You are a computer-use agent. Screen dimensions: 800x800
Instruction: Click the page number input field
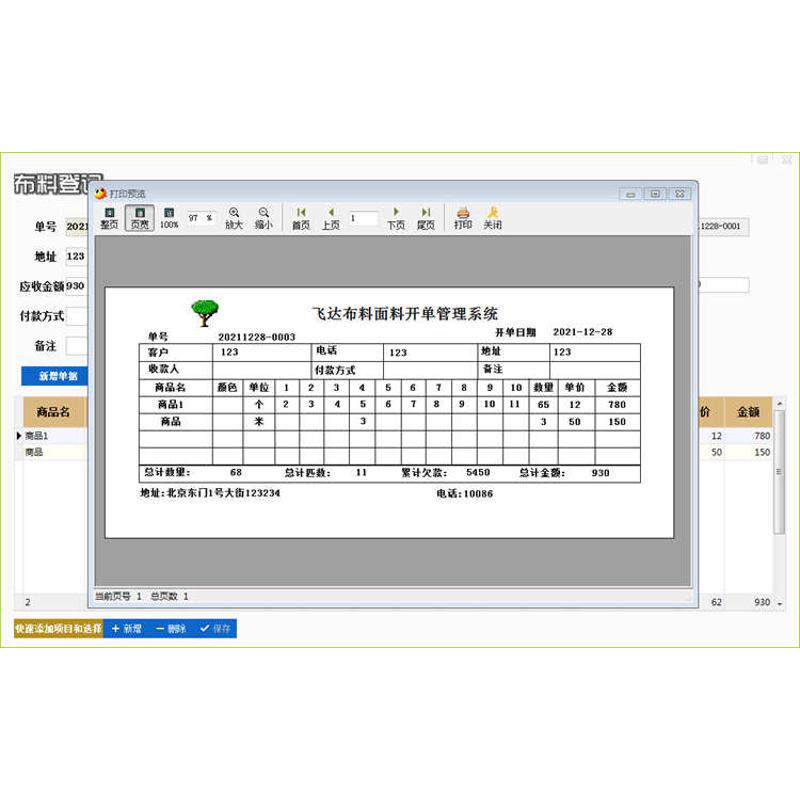click(x=363, y=218)
